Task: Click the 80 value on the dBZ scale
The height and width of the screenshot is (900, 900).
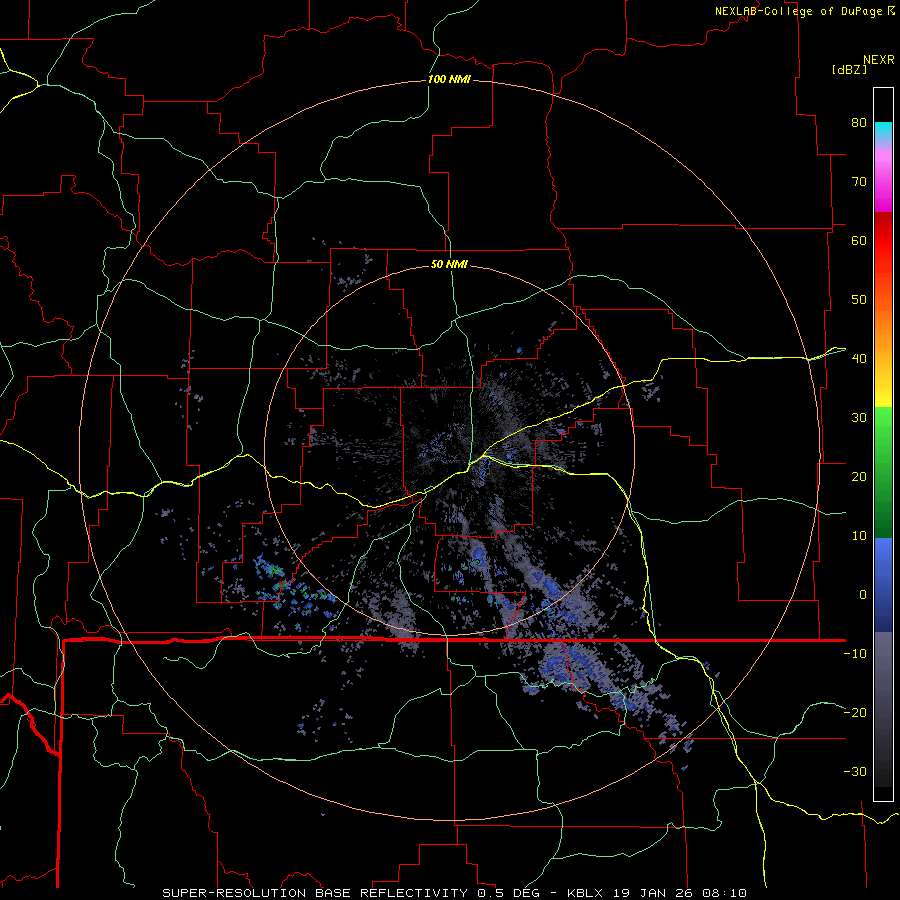Action: pyautogui.click(x=859, y=123)
